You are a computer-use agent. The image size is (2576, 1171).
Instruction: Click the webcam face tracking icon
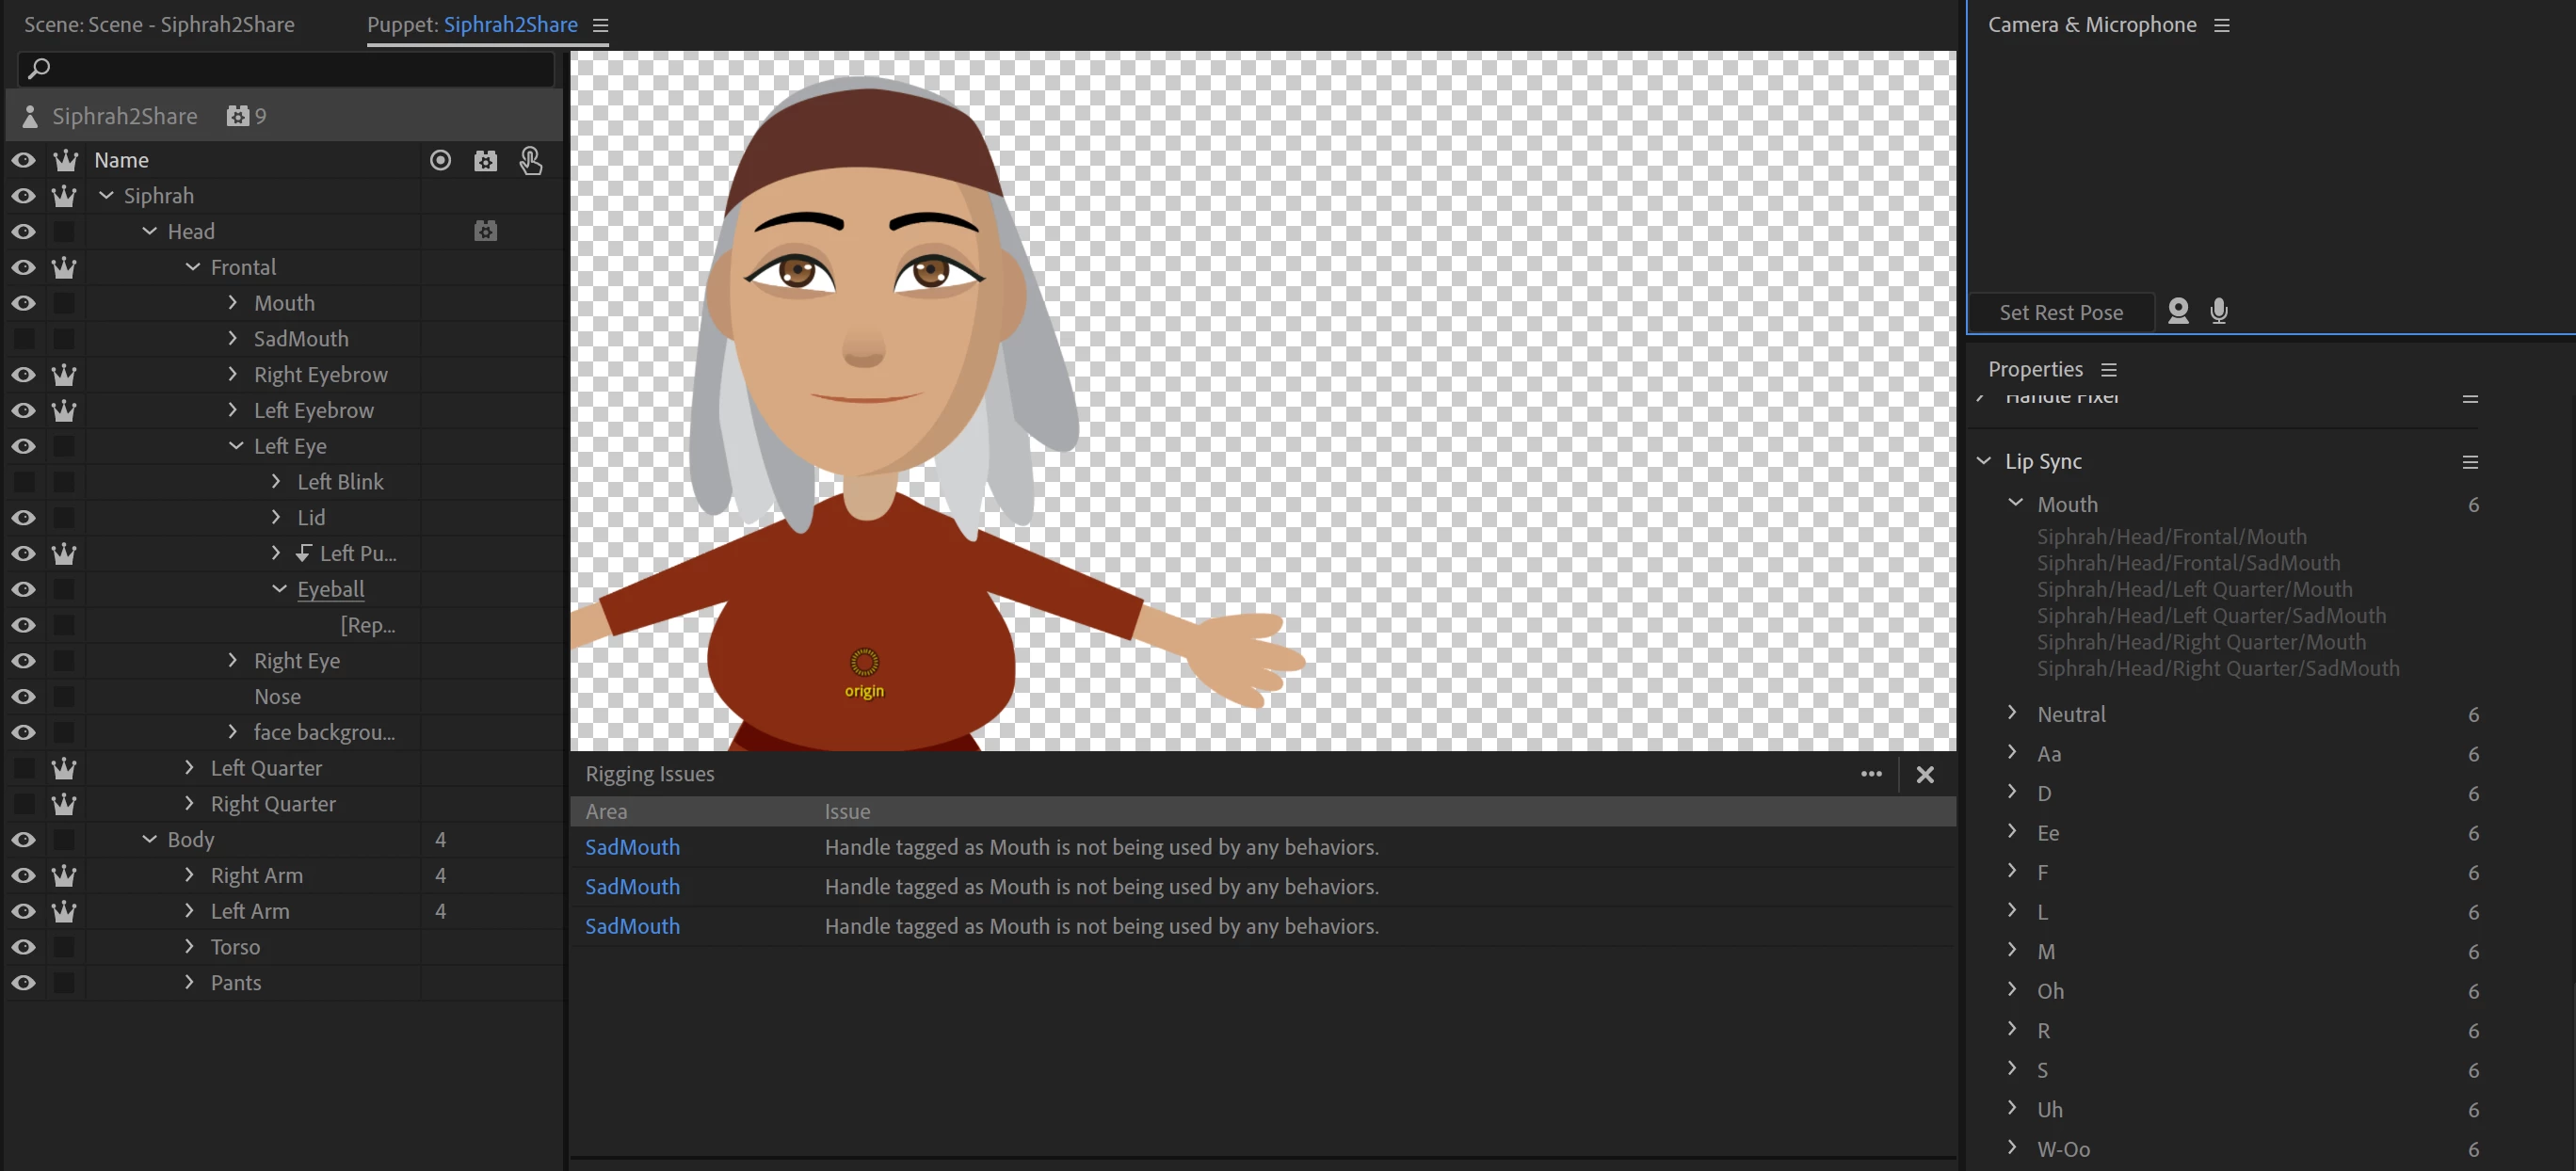coord(2177,311)
